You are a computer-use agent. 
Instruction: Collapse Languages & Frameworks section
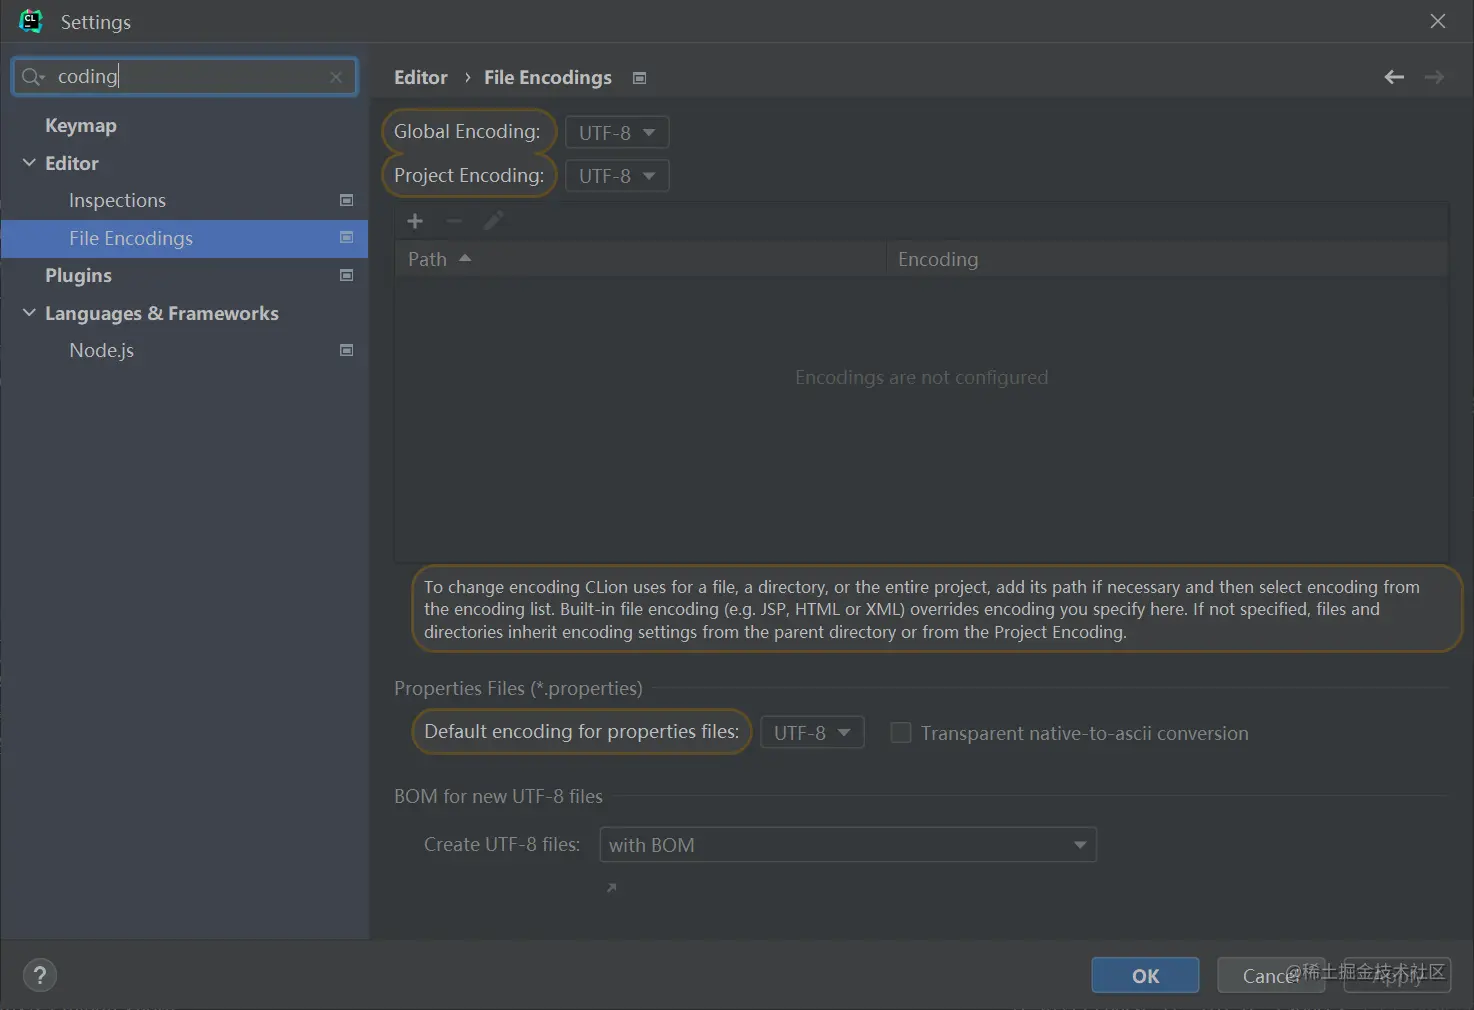click(x=29, y=313)
